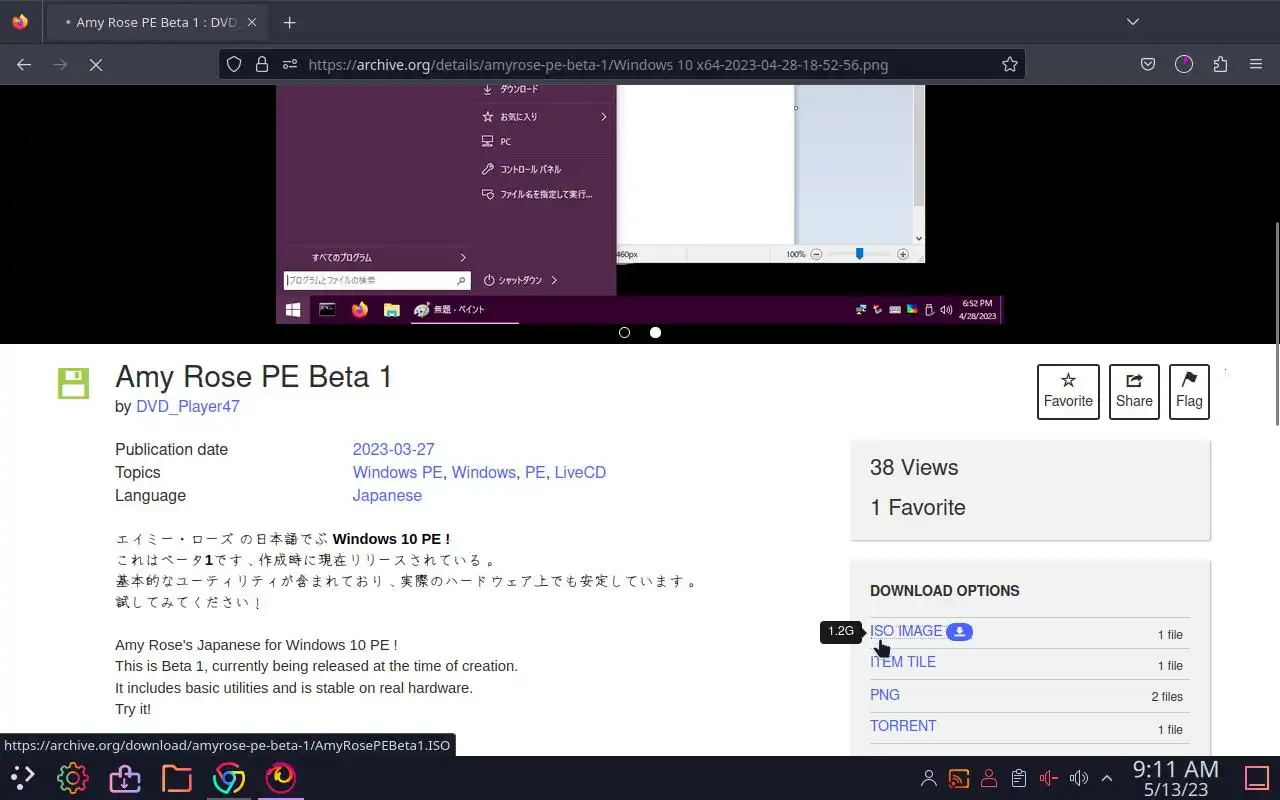Click the Firefox logo in the tab bar

click(x=20, y=22)
